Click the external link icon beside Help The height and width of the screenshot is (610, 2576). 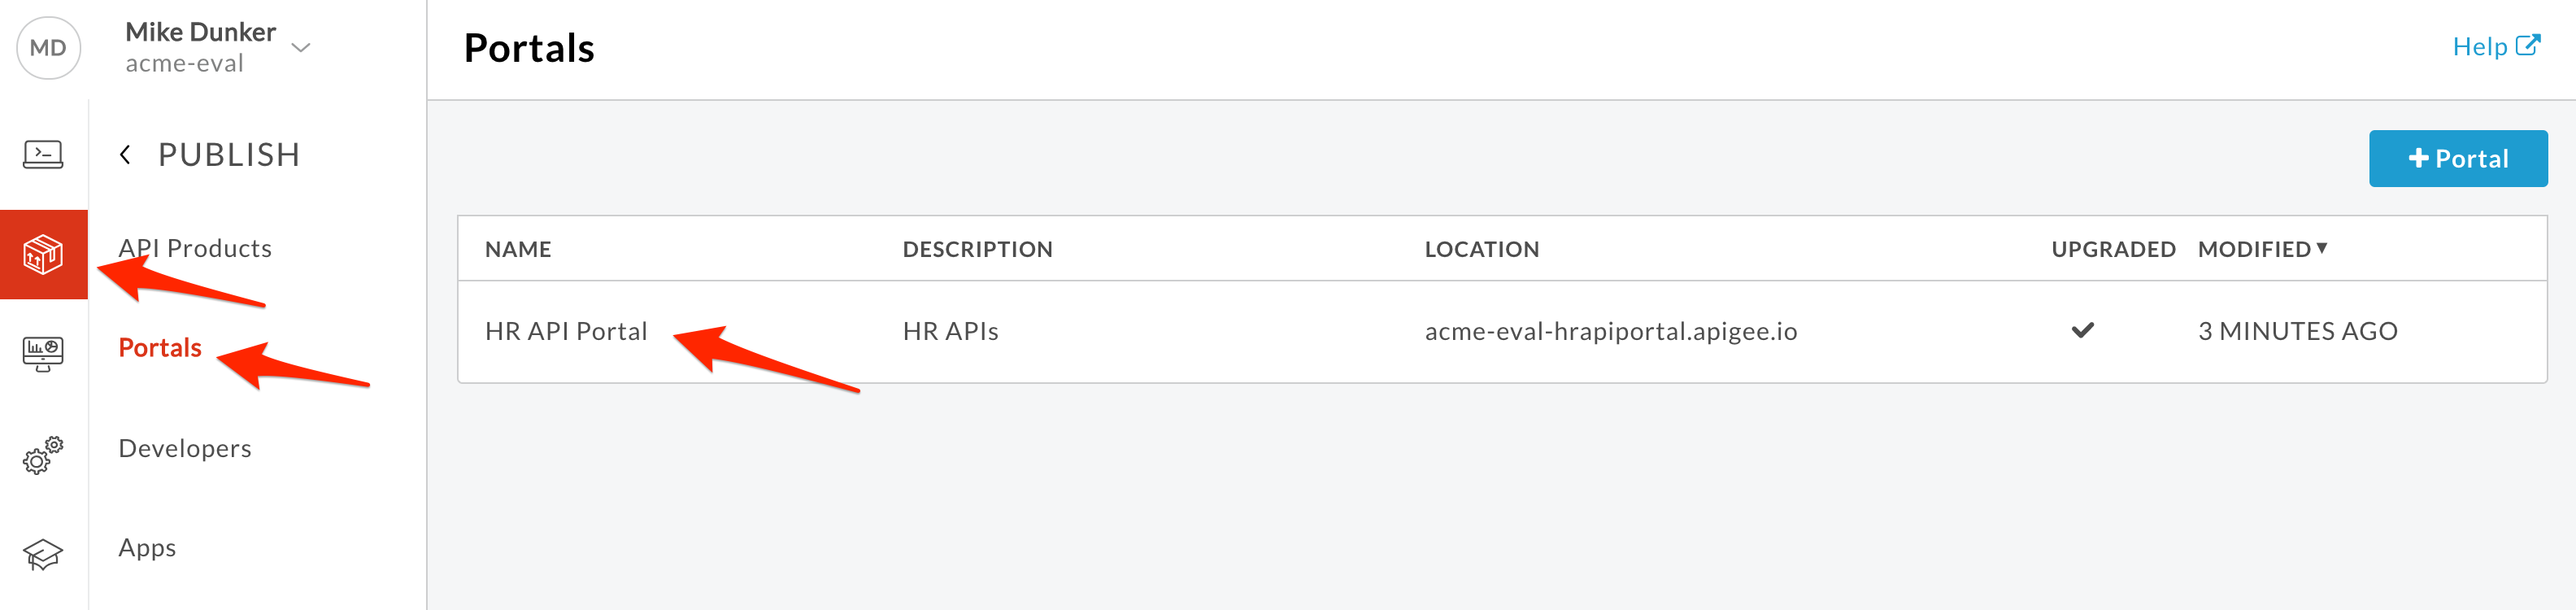tap(2527, 45)
